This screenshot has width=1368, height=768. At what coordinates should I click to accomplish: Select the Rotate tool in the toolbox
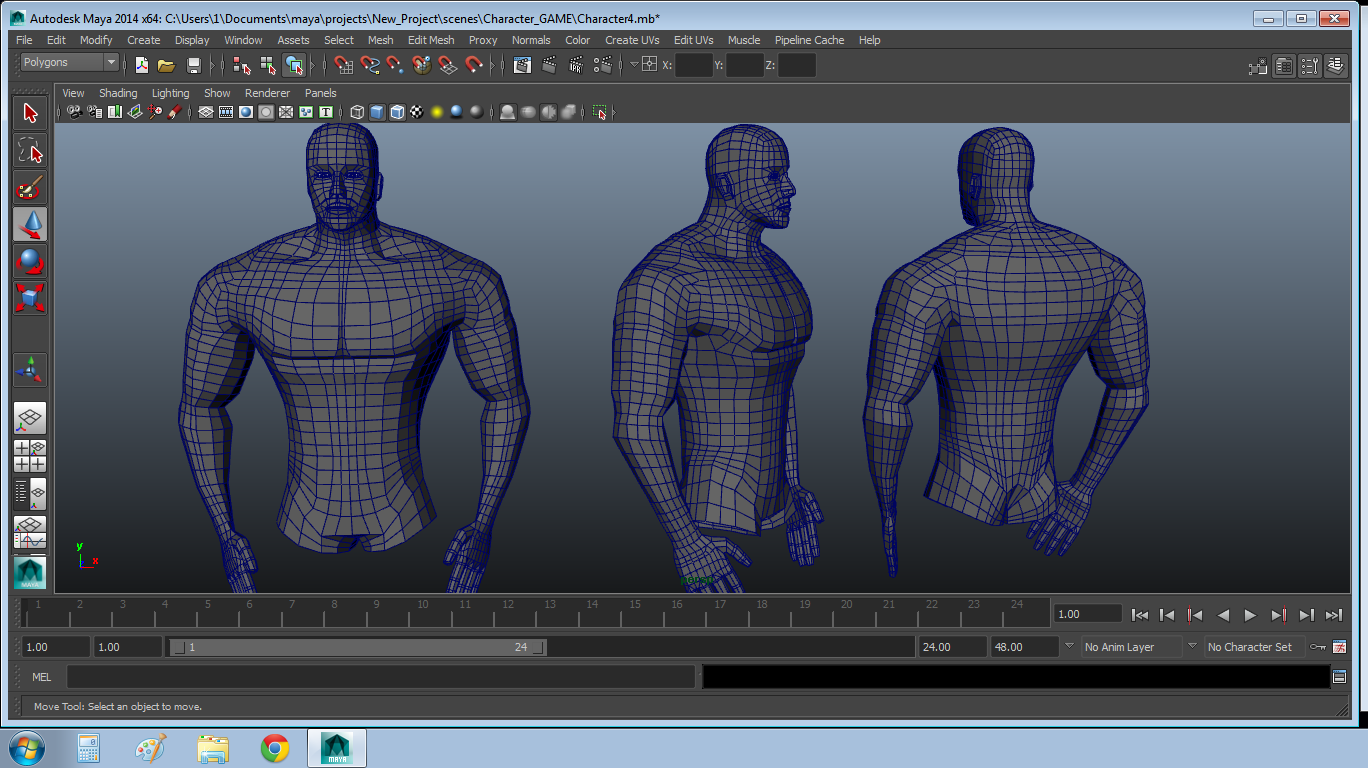coord(30,261)
